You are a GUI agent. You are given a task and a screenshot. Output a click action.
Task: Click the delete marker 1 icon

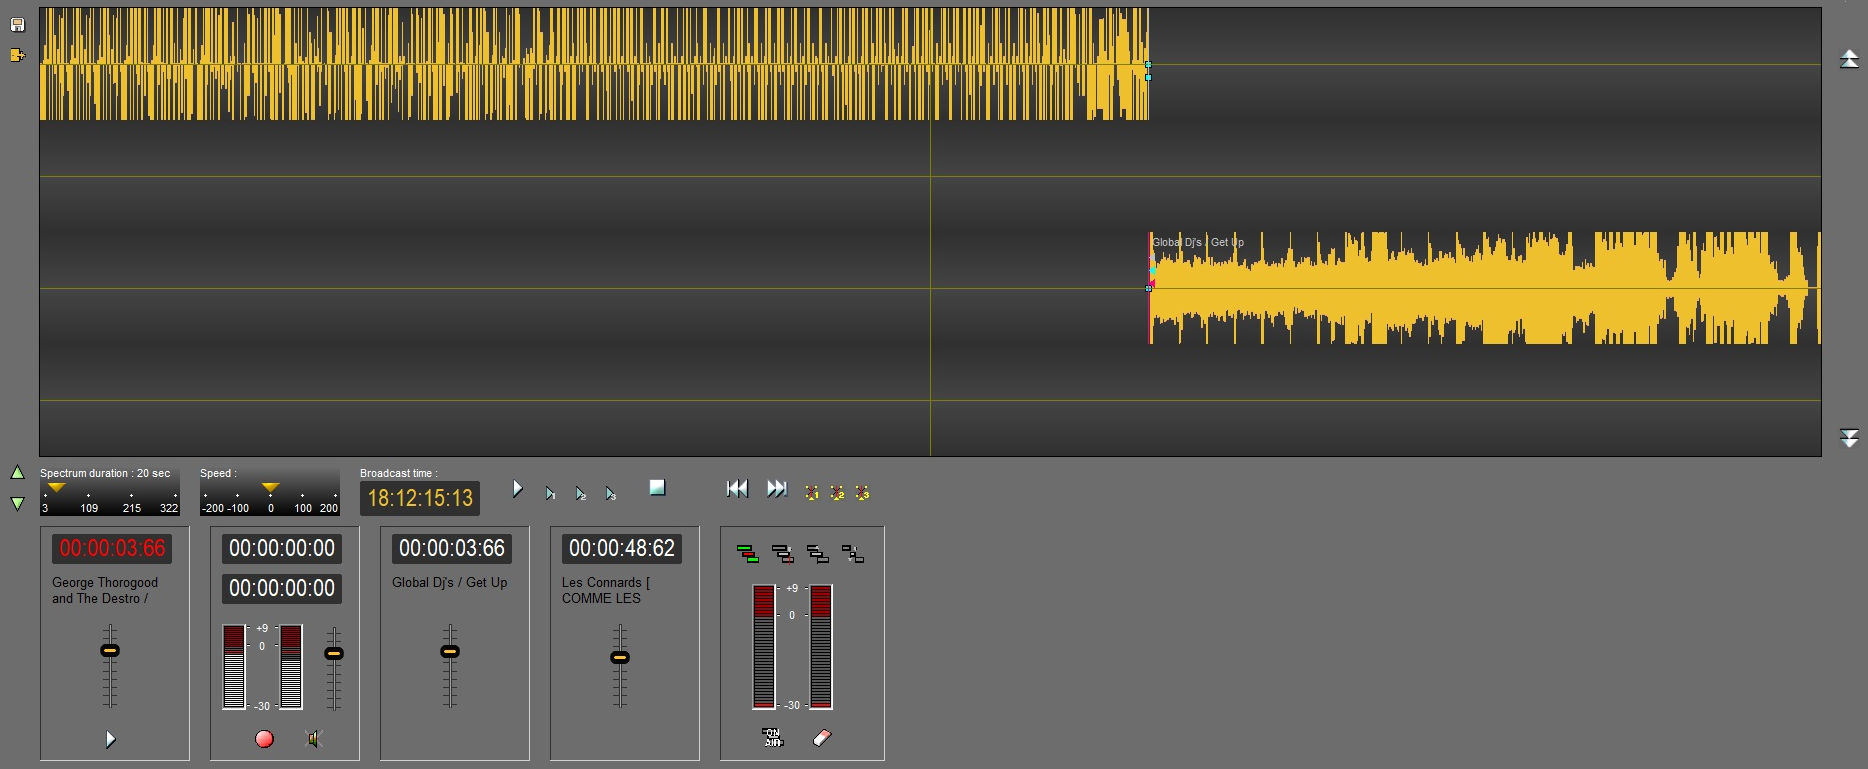click(812, 492)
